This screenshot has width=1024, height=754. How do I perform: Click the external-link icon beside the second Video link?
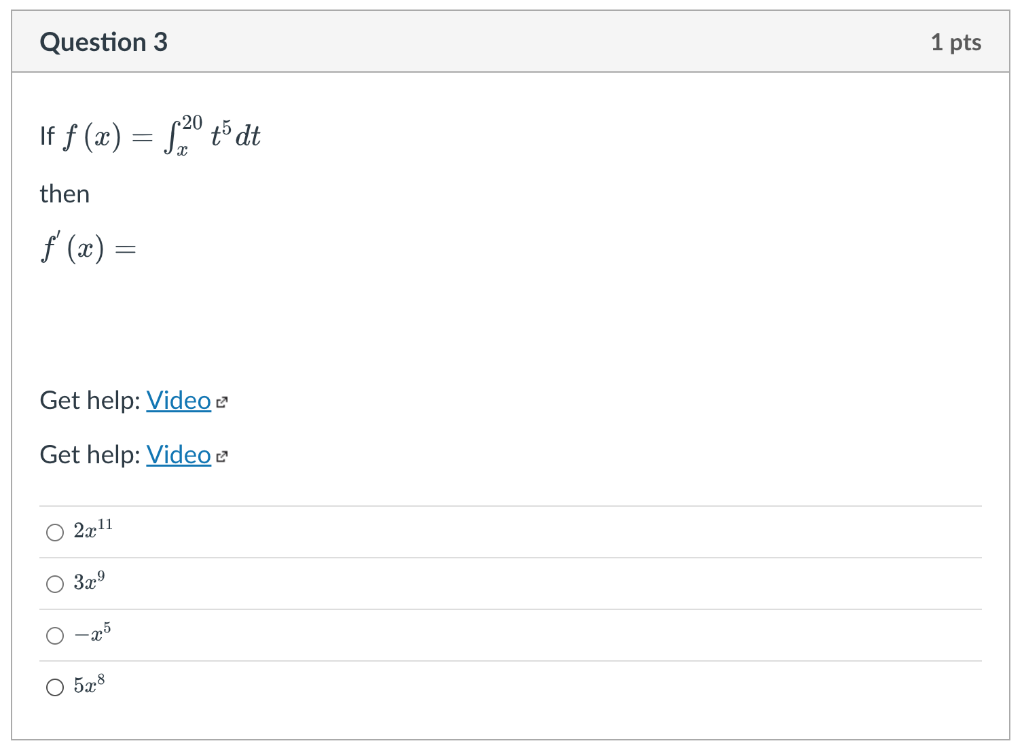tap(222, 456)
